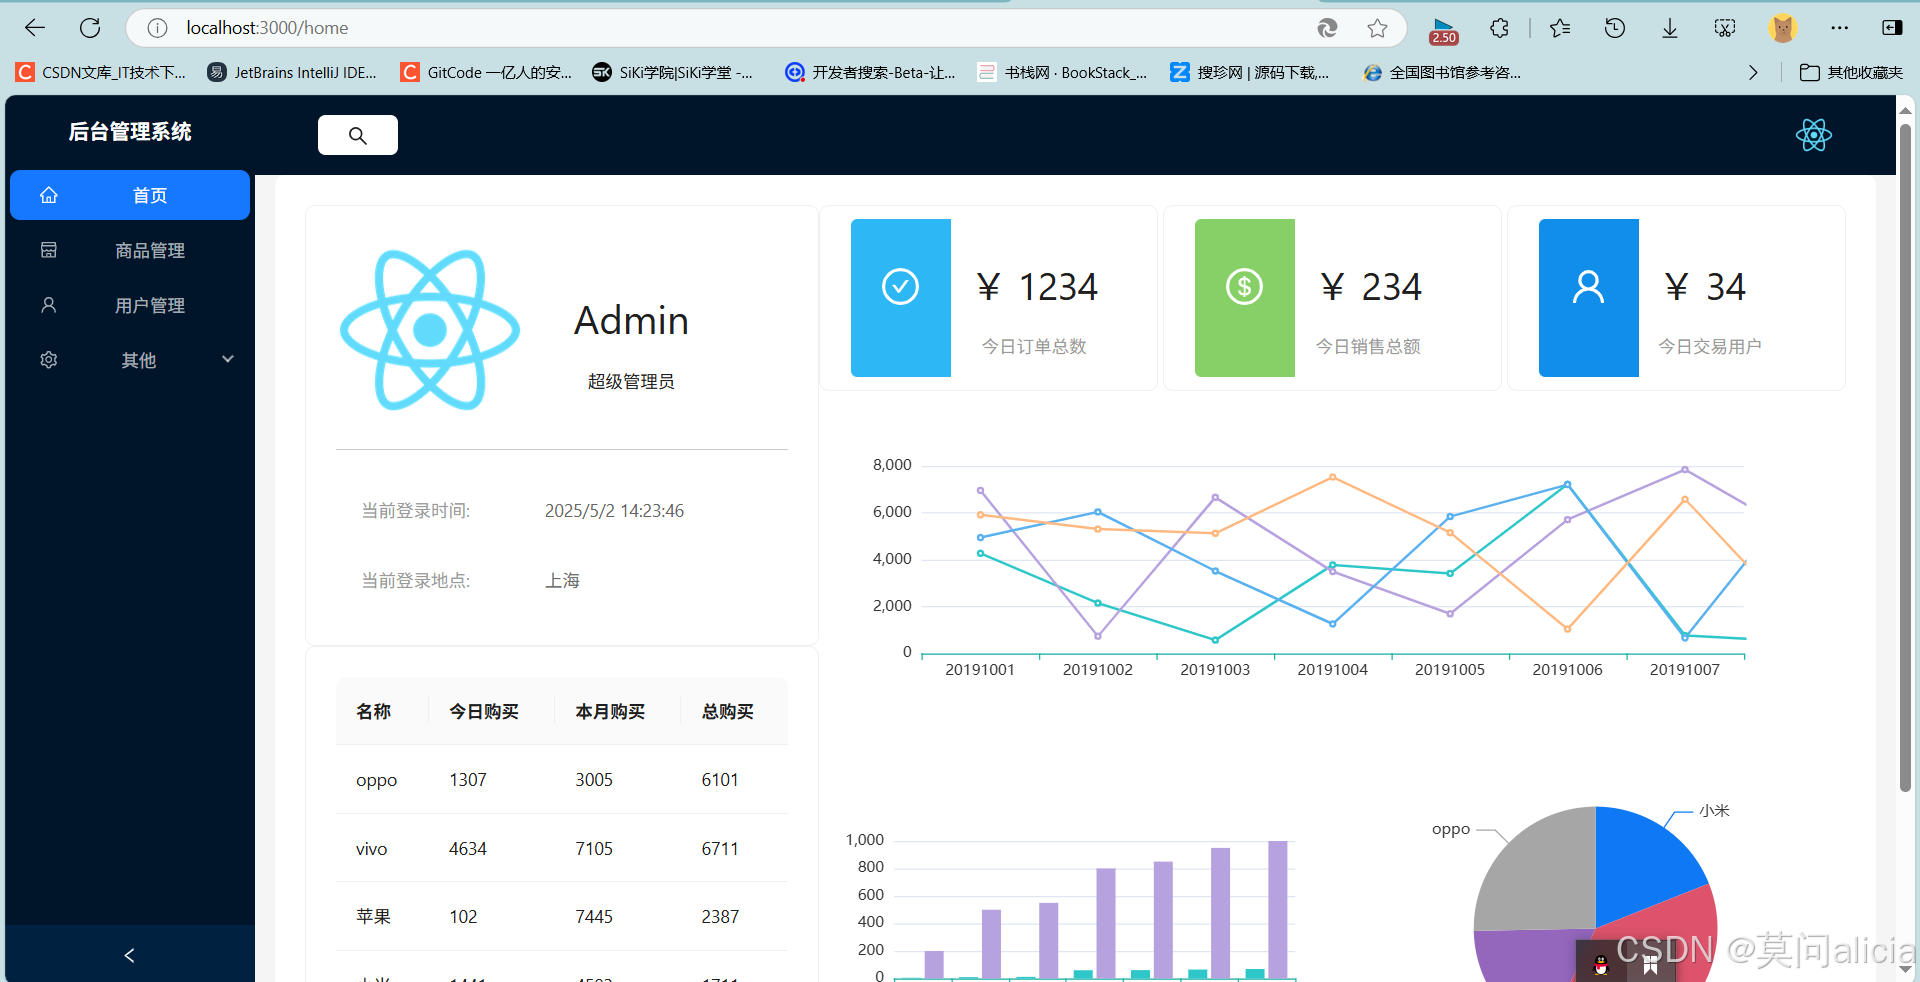Click the vivo table row name
This screenshot has width=1920, height=982.
[372, 849]
